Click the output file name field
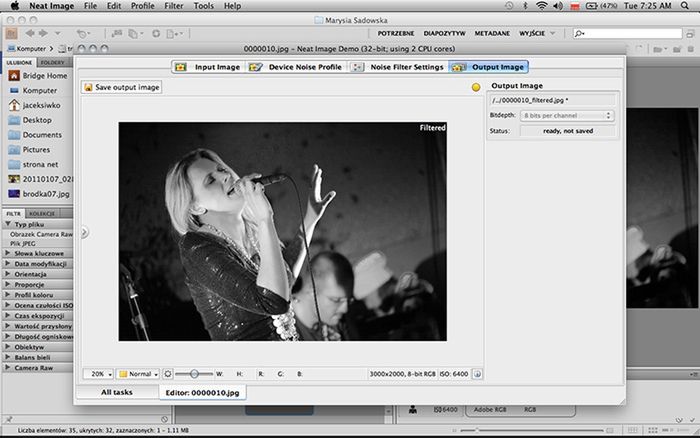The image size is (700, 438). (x=553, y=100)
